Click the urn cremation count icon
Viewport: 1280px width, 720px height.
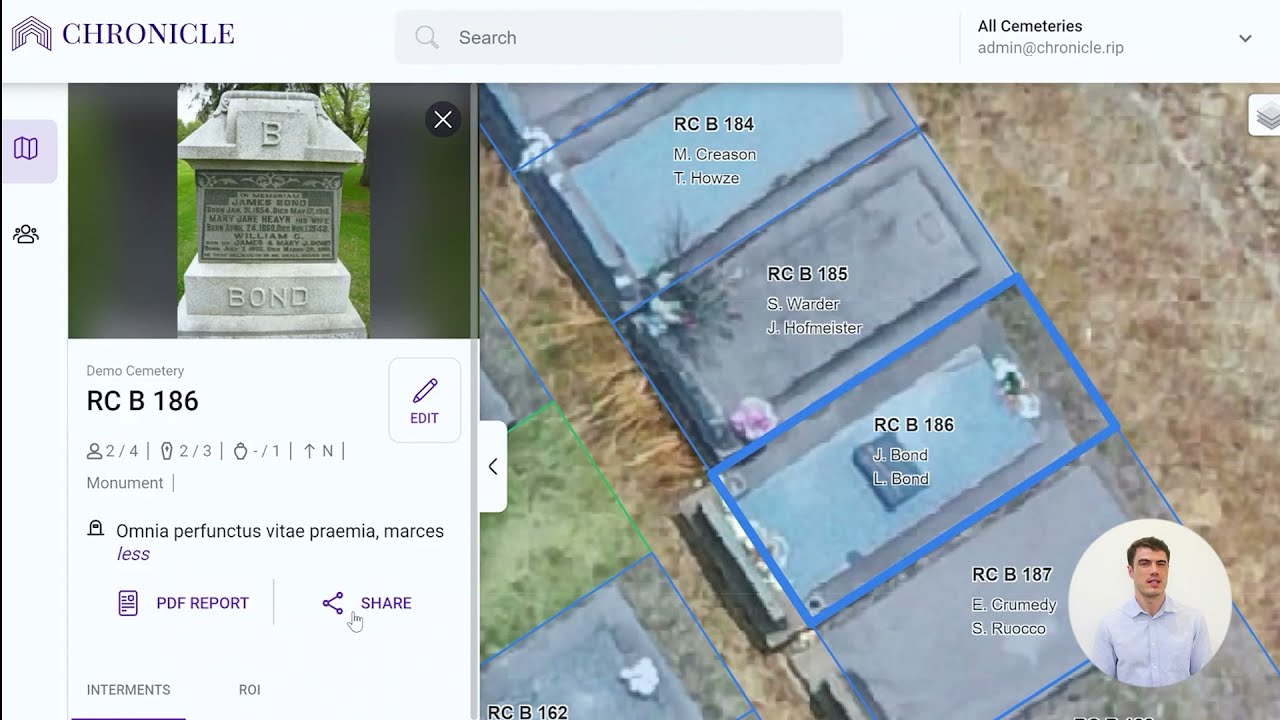(240, 451)
